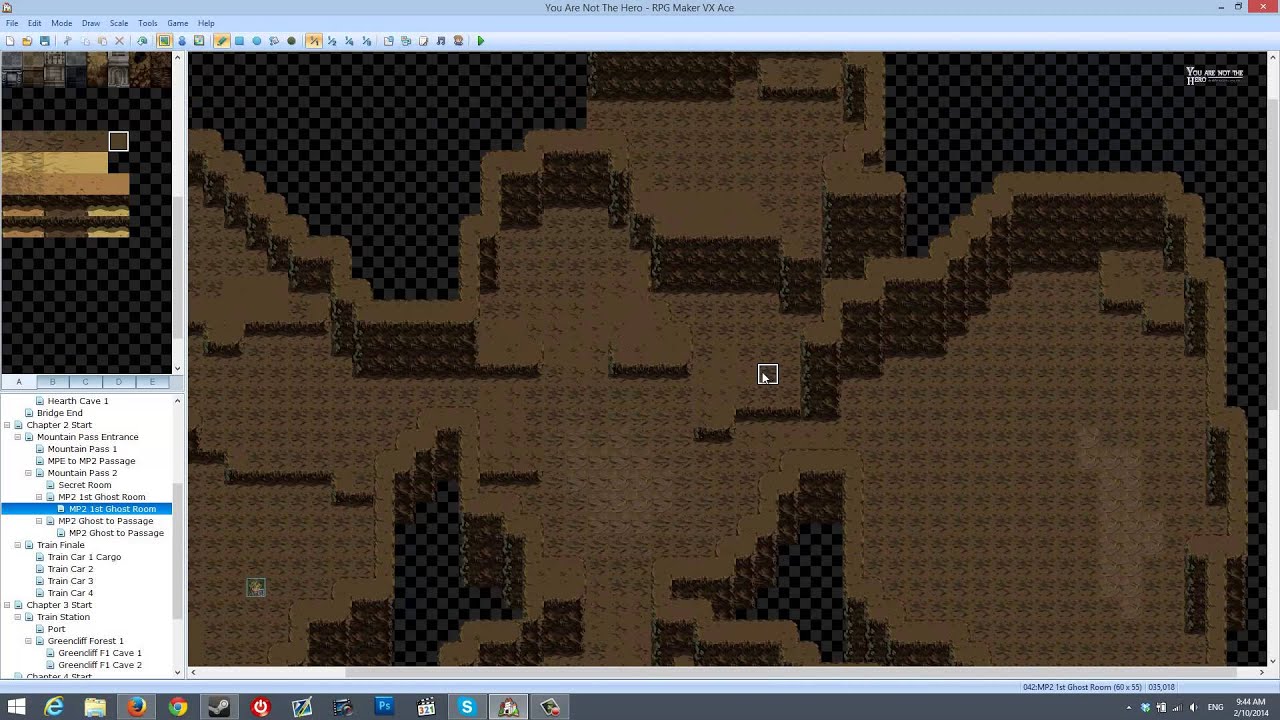The image size is (1280, 720).
Task: Switch to tileset tab D
Action: coord(118,382)
